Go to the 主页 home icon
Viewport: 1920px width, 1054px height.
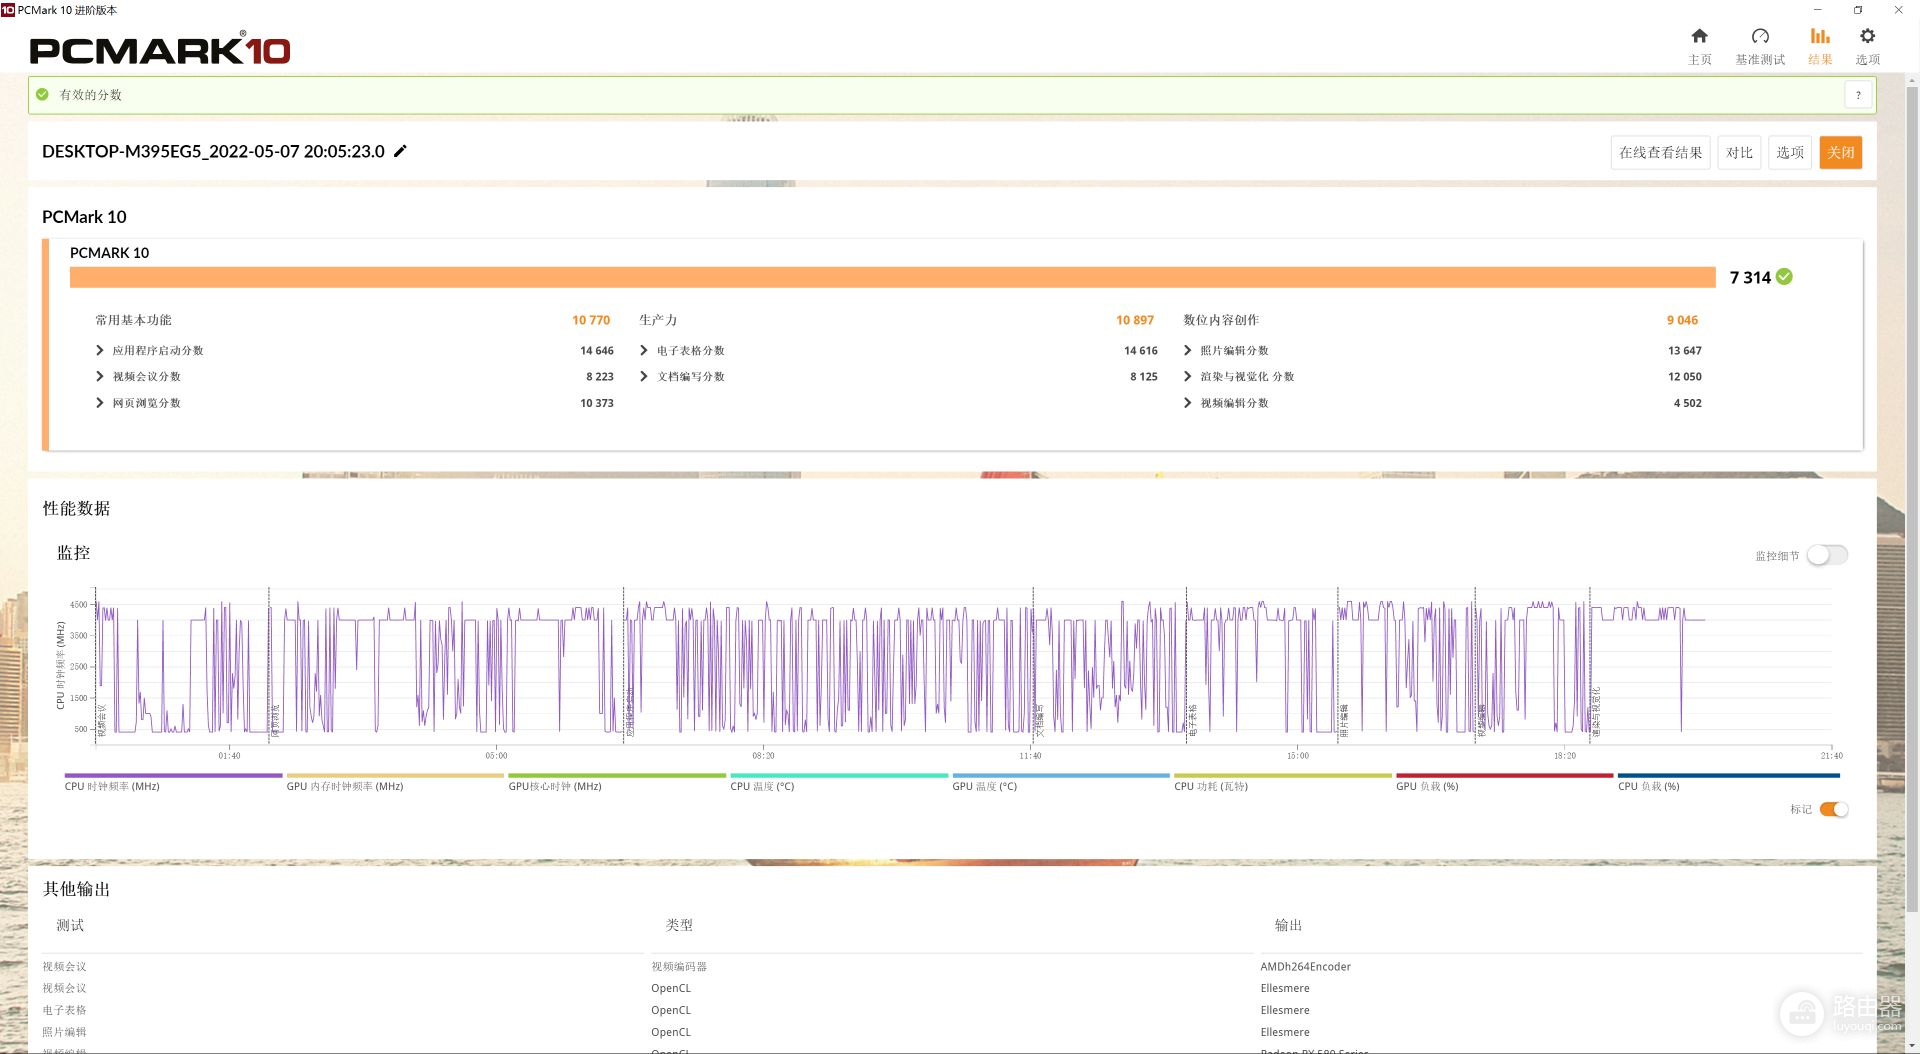pyautogui.click(x=1699, y=37)
